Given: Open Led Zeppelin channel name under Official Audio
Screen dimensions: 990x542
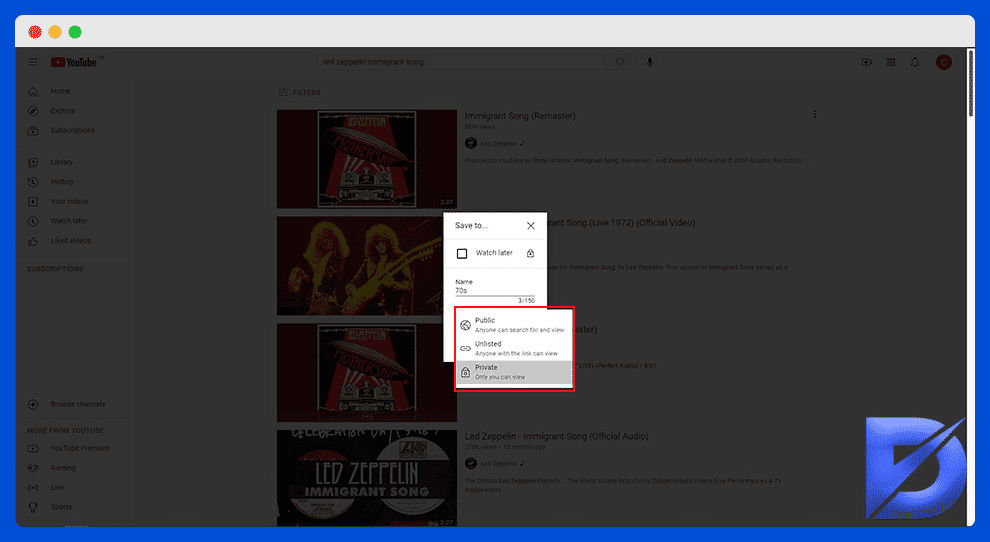Looking at the screenshot, I should pos(499,464).
